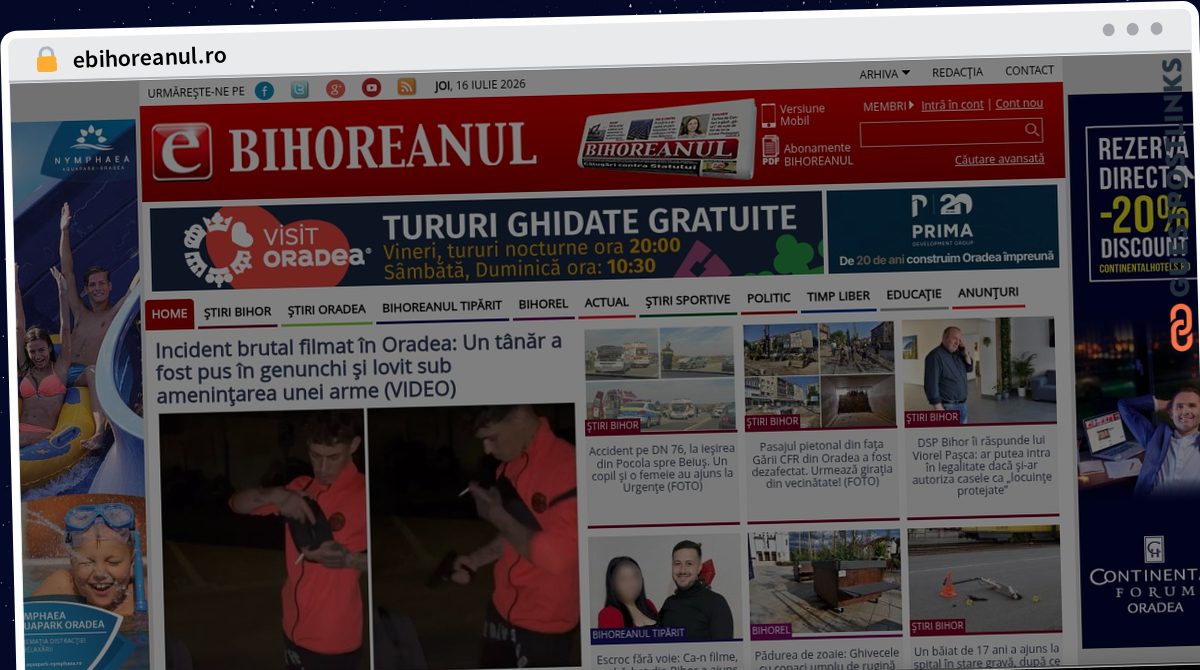
Task: Select the ŞTIRI SPORTIVE tab
Action: click(687, 299)
